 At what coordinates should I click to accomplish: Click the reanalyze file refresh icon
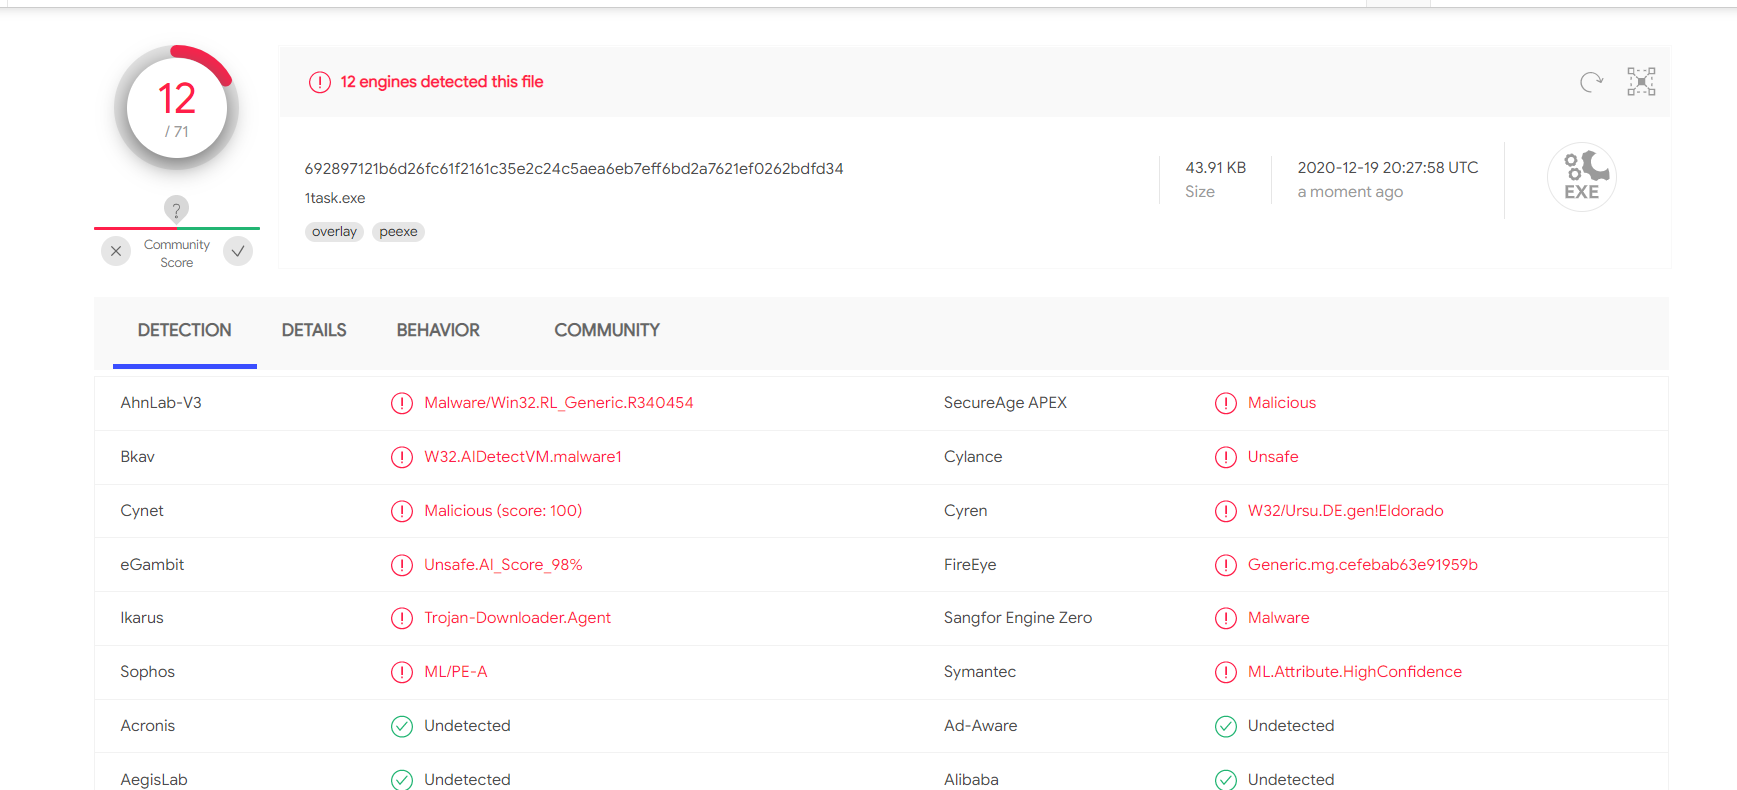click(x=1591, y=82)
